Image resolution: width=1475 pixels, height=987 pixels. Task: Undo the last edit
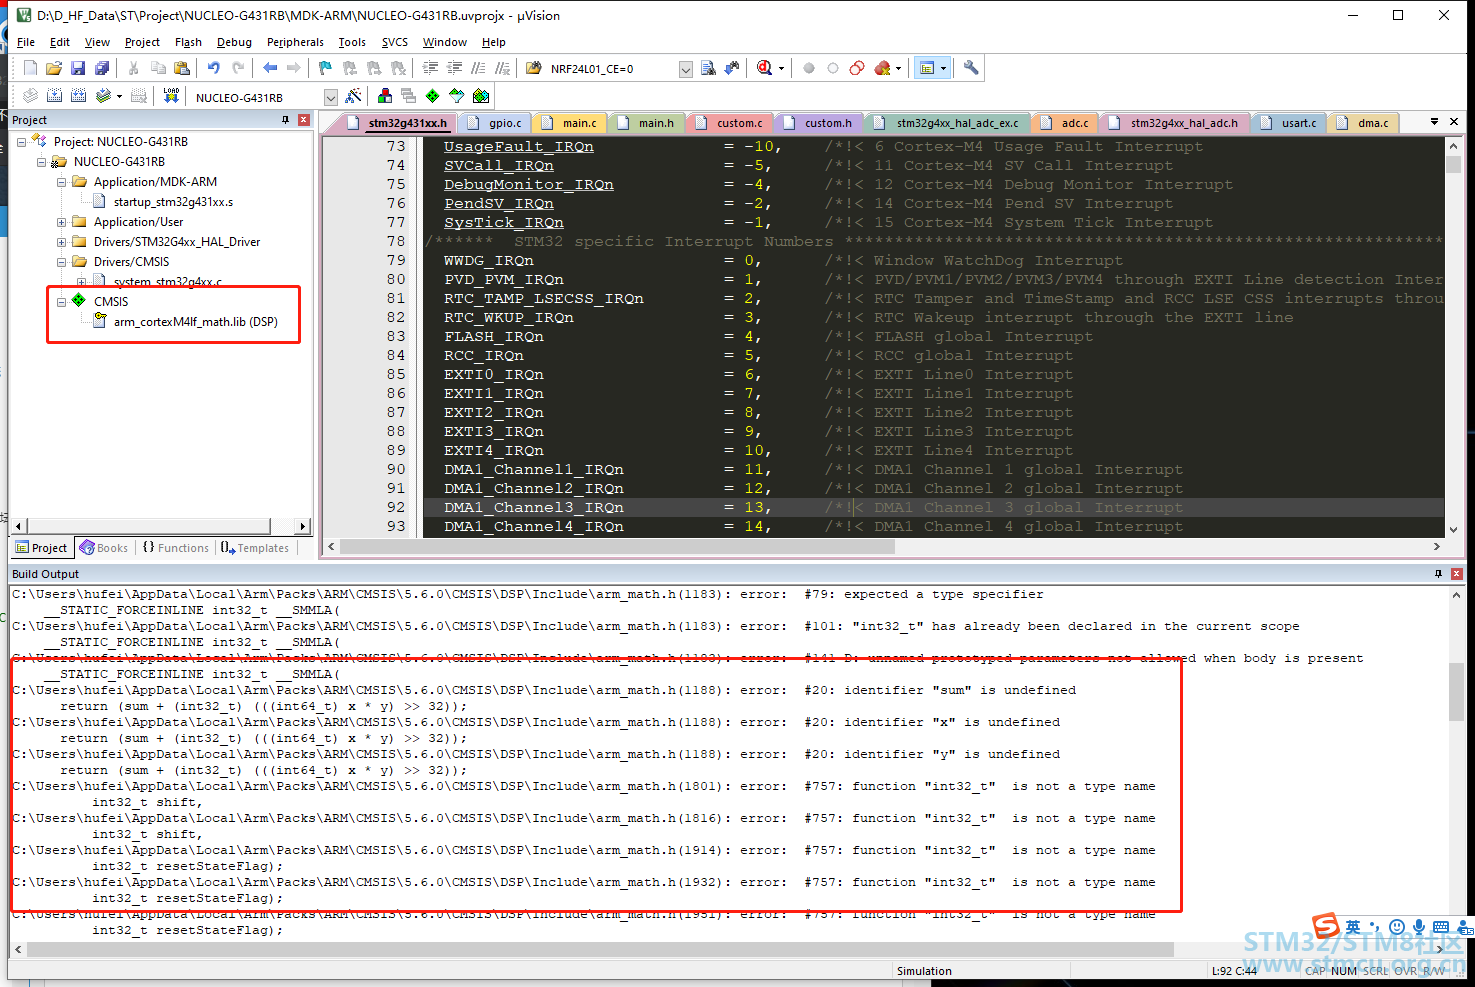[x=214, y=68]
